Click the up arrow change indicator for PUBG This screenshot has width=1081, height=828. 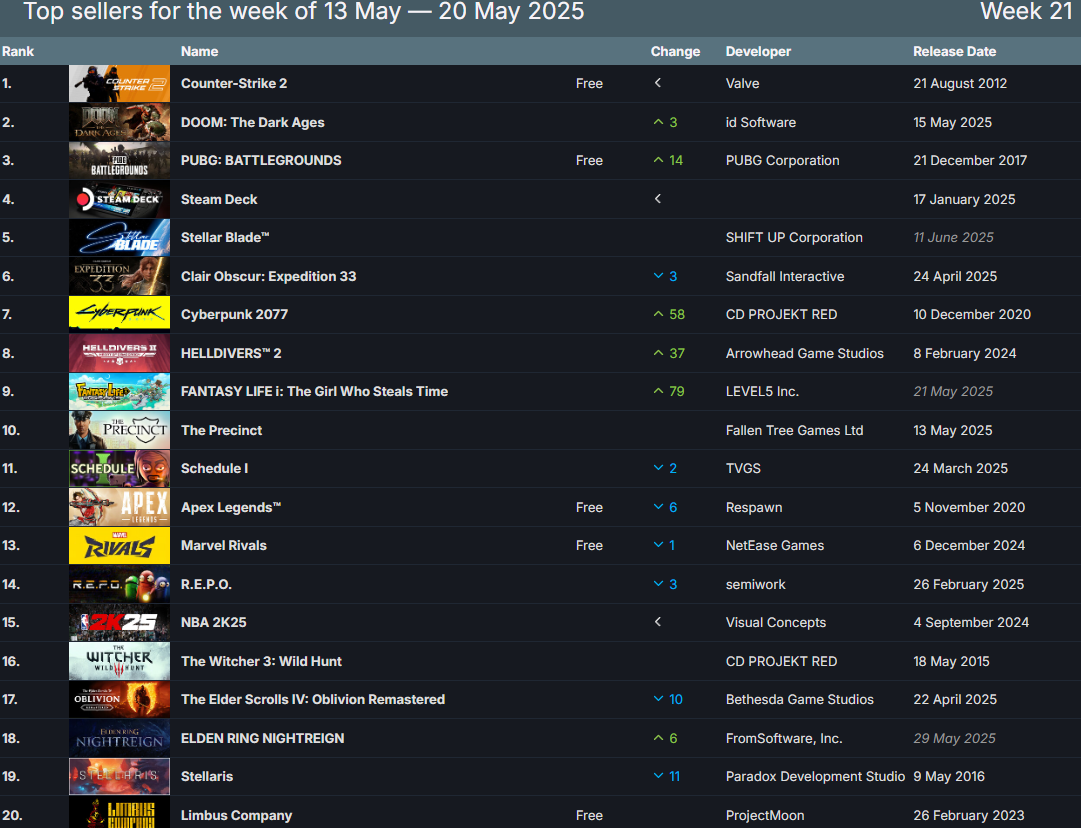(658, 160)
